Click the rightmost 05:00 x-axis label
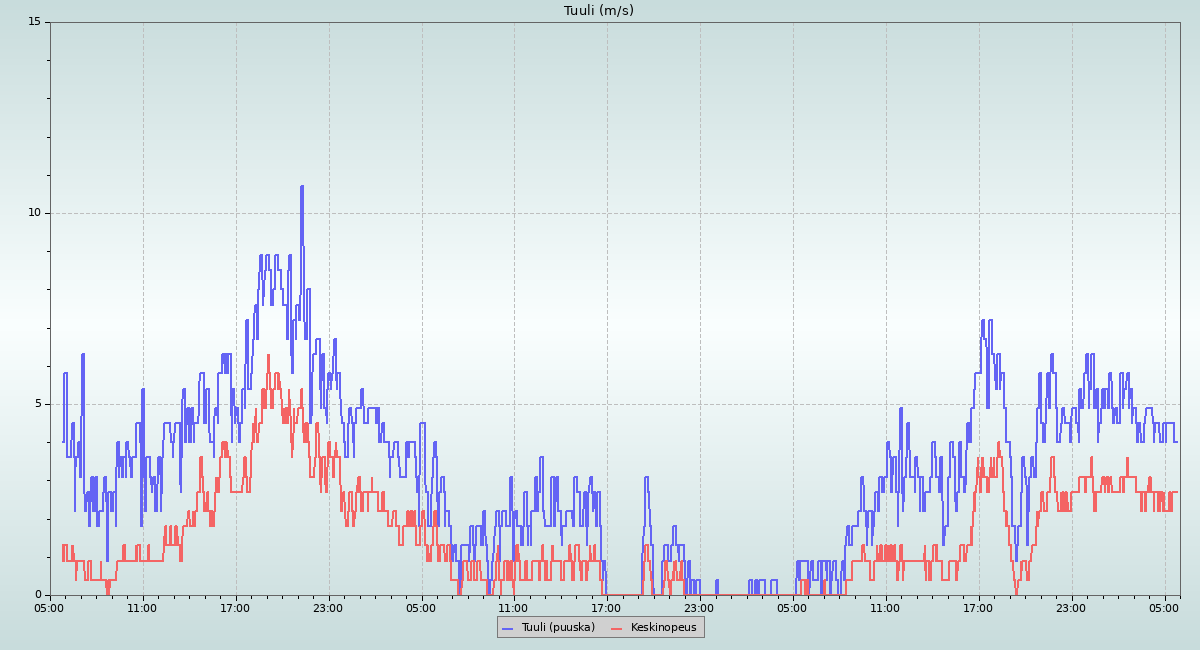The width and height of the screenshot is (1200, 650). (x=1165, y=607)
